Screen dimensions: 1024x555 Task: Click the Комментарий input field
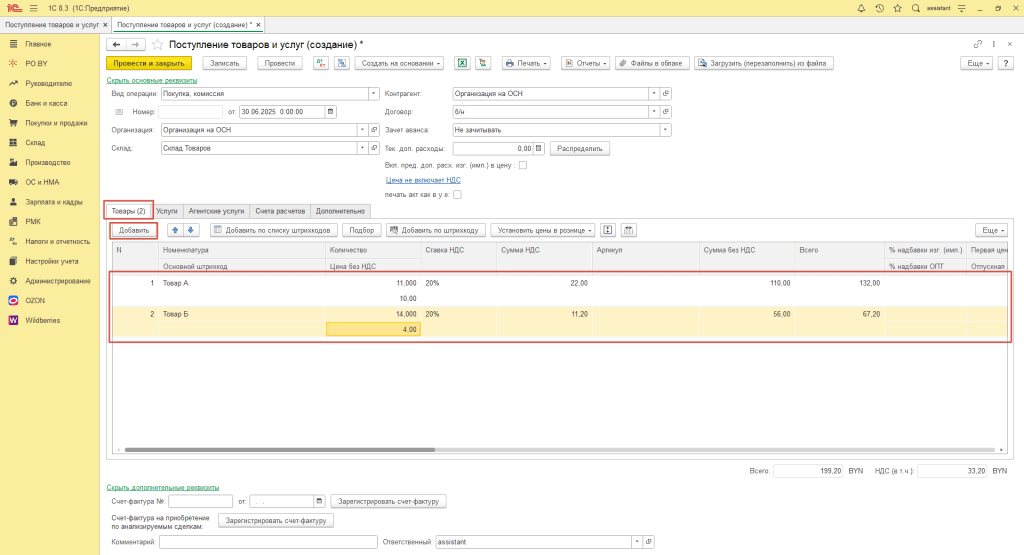pos(268,542)
